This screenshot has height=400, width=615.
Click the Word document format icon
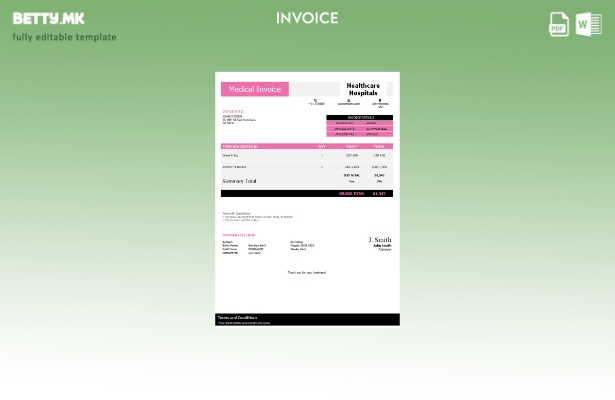point(588,24)
